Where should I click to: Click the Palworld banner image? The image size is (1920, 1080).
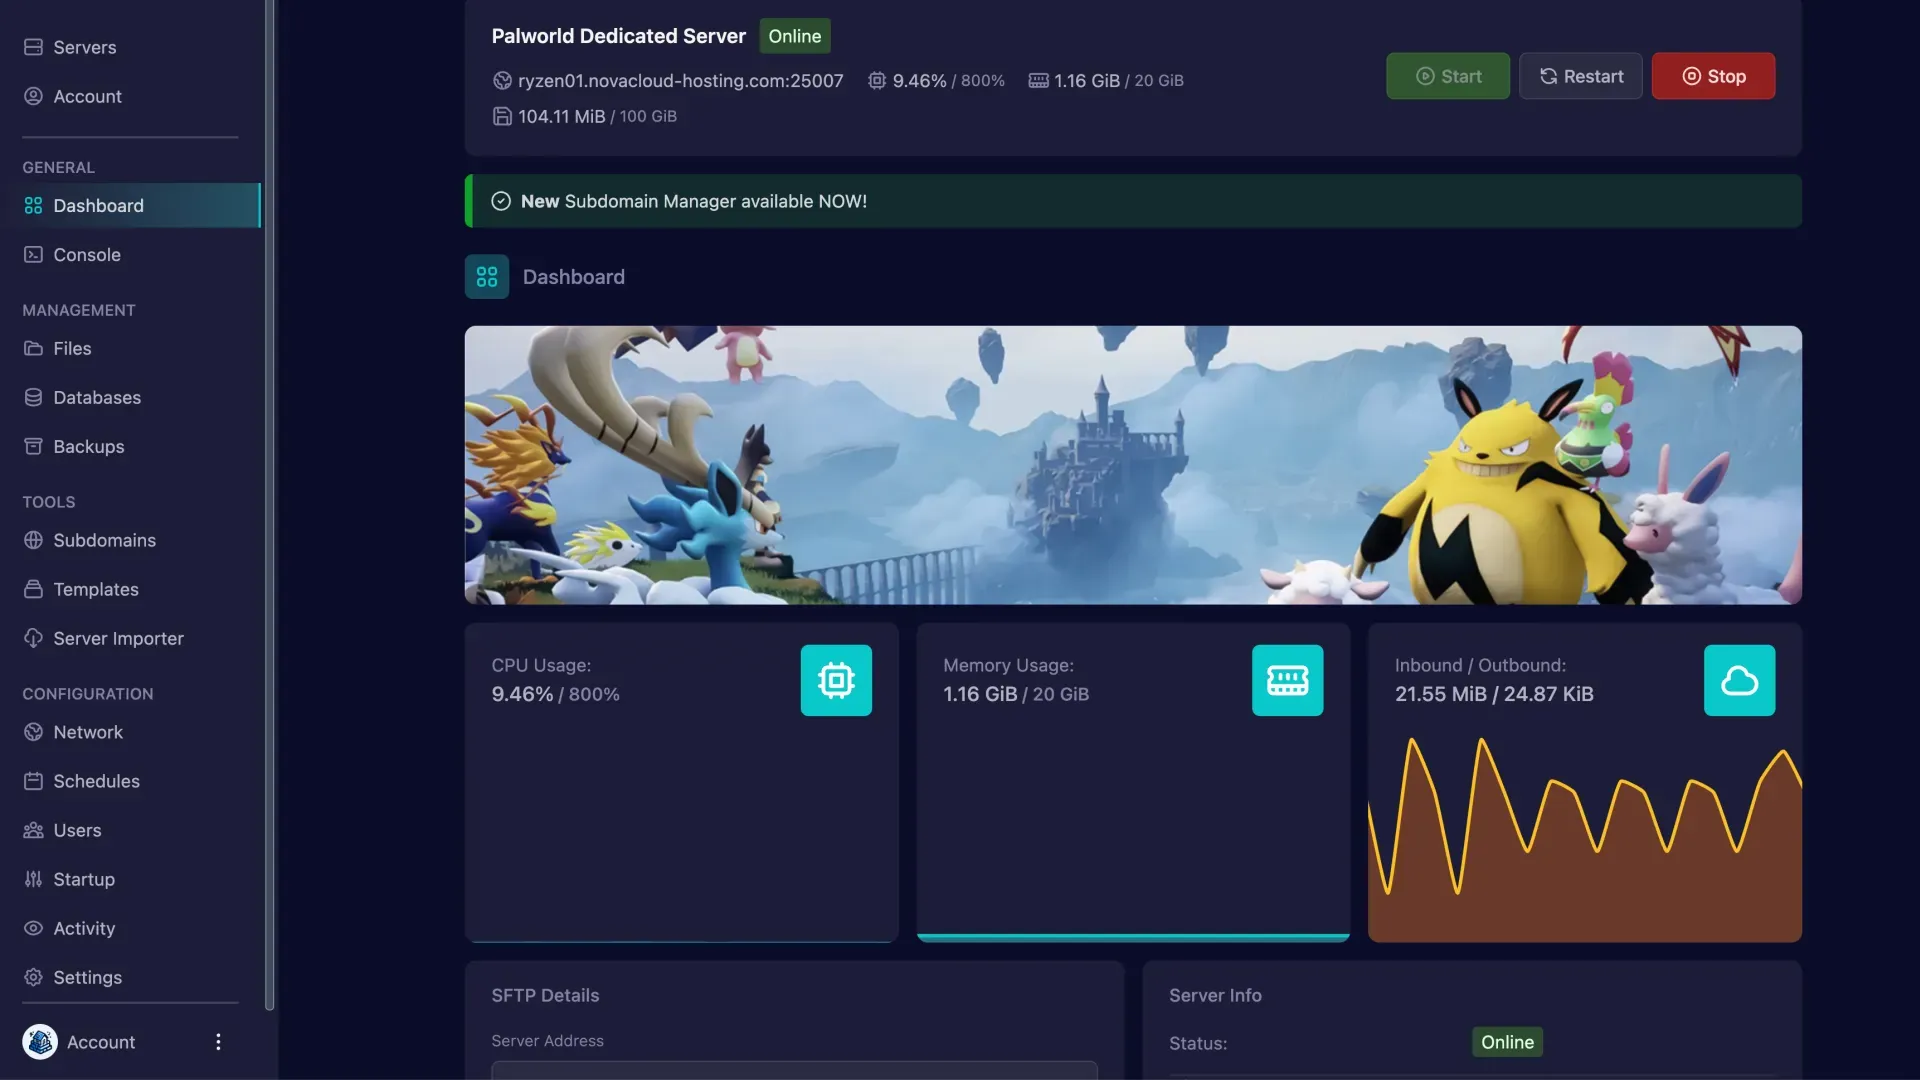coord(1133,465)
